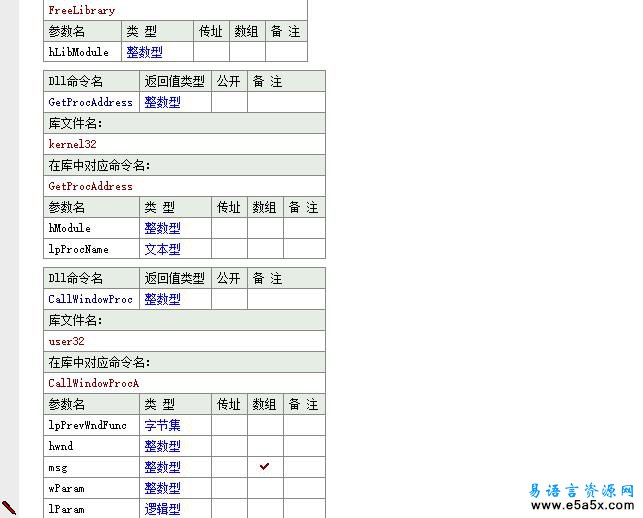The image size is (643, 518).
Task: Select the hwnd parameter name
Action: tap(61, 446)
